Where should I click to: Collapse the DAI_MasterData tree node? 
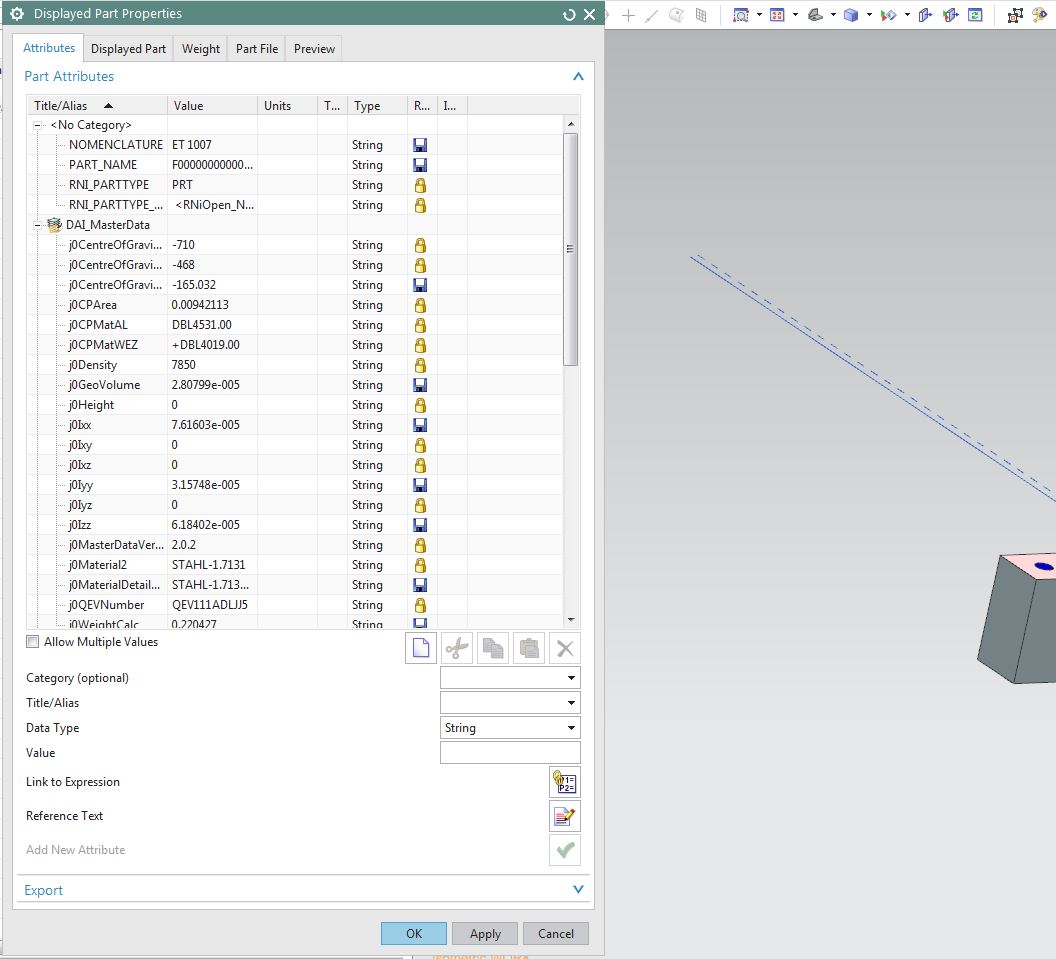[x=37, y=225]
